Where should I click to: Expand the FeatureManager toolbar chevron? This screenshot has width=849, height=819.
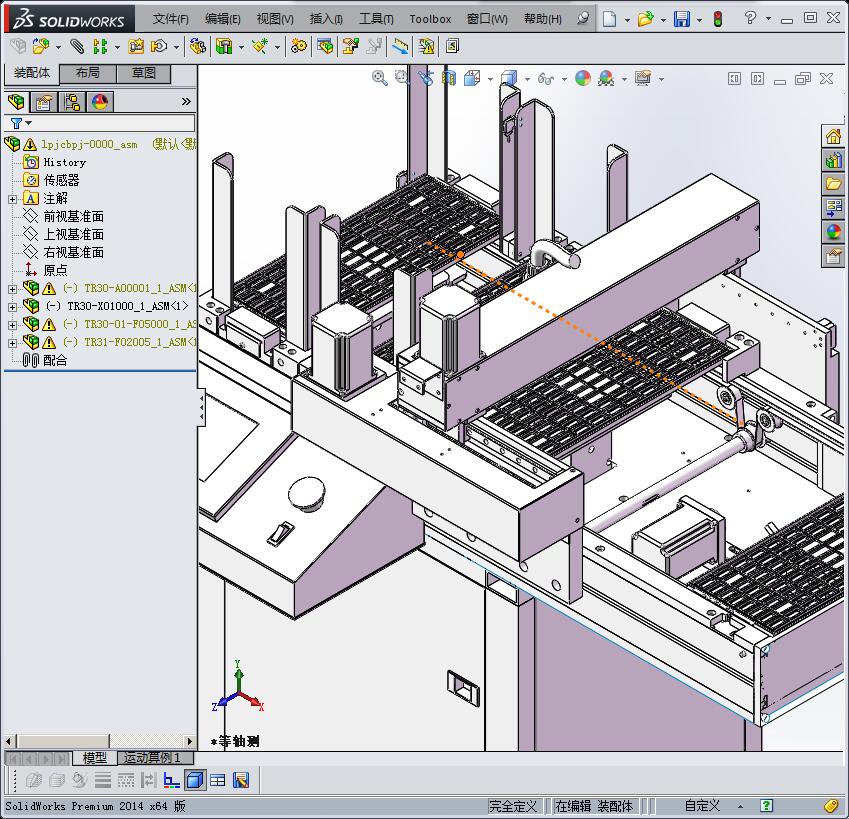[x=186, y=102]
